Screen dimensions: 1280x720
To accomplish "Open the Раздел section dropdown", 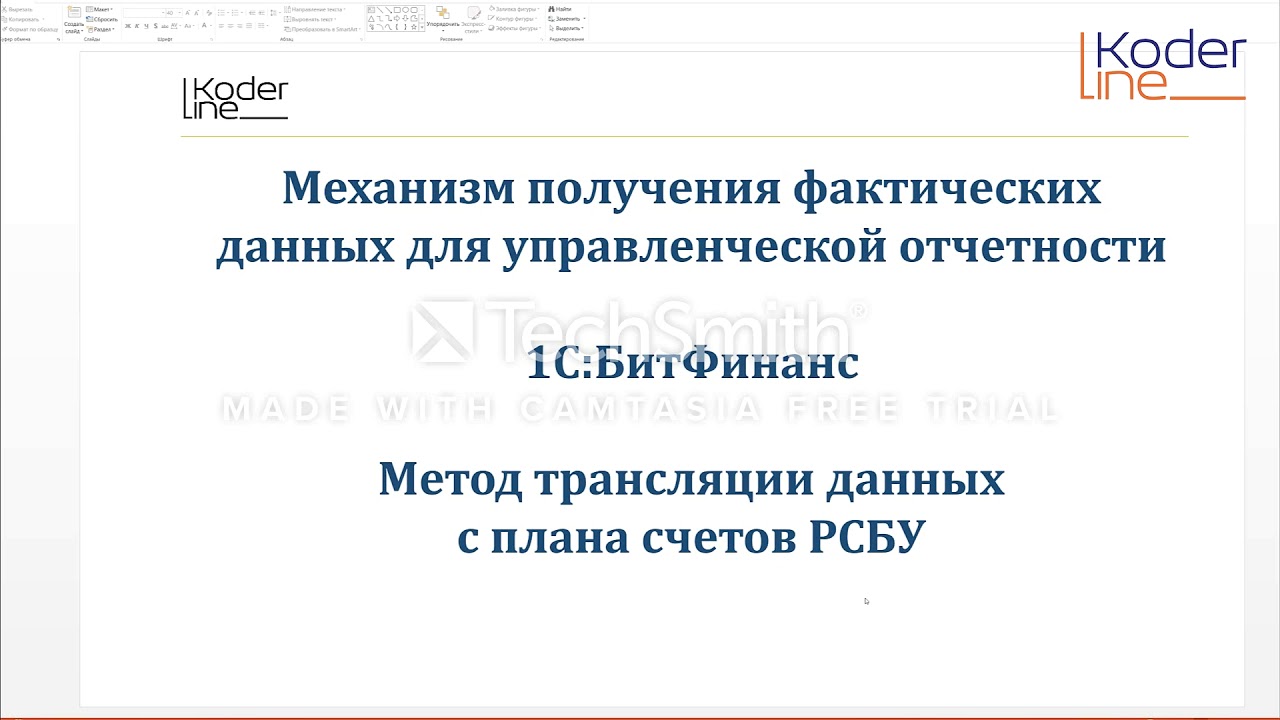I will 101,29.
